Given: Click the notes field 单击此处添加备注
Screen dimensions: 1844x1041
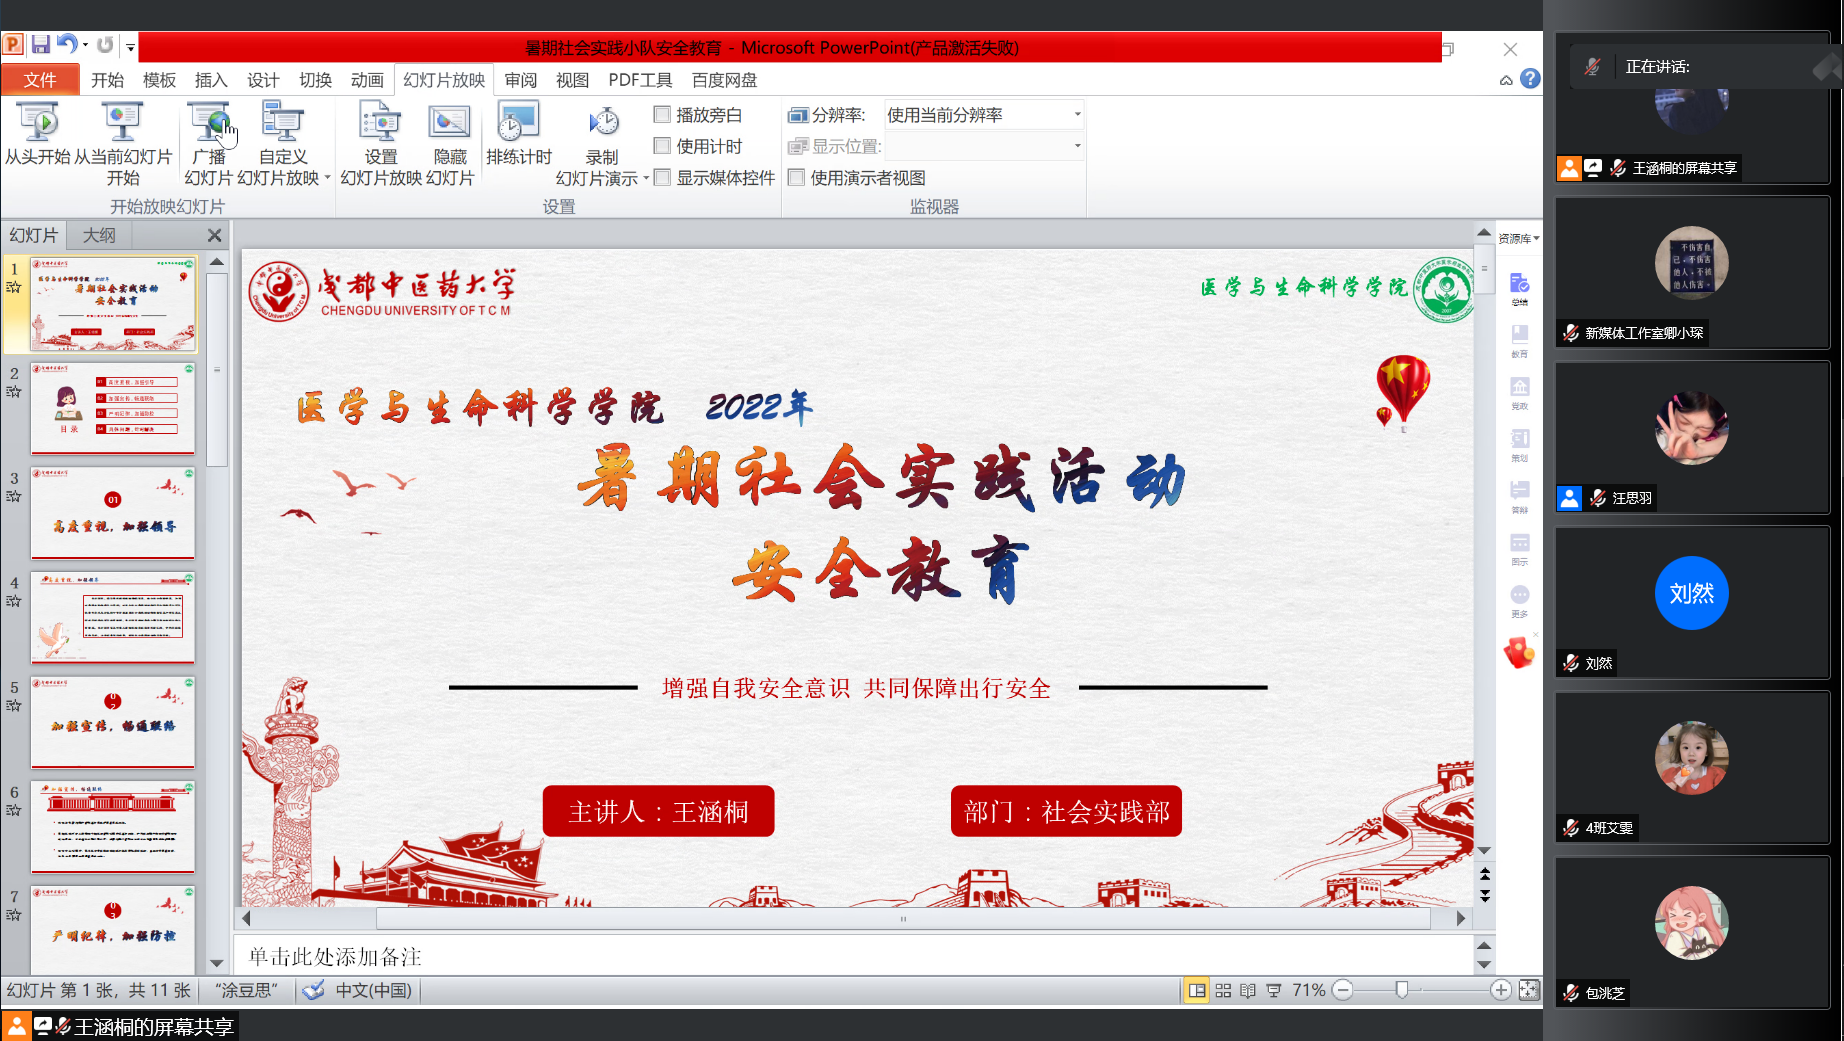Looking at the screenshot, I should [x=853, y=956].
